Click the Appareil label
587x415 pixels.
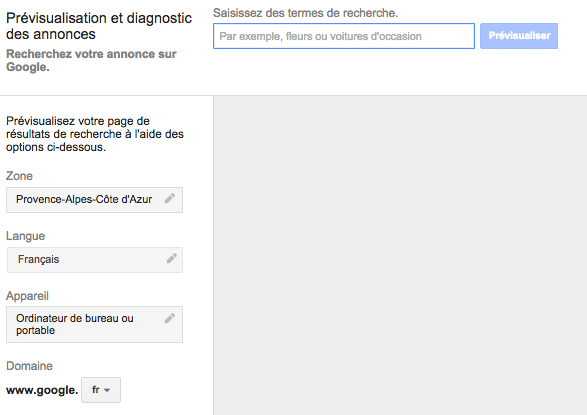click(27, 296)
